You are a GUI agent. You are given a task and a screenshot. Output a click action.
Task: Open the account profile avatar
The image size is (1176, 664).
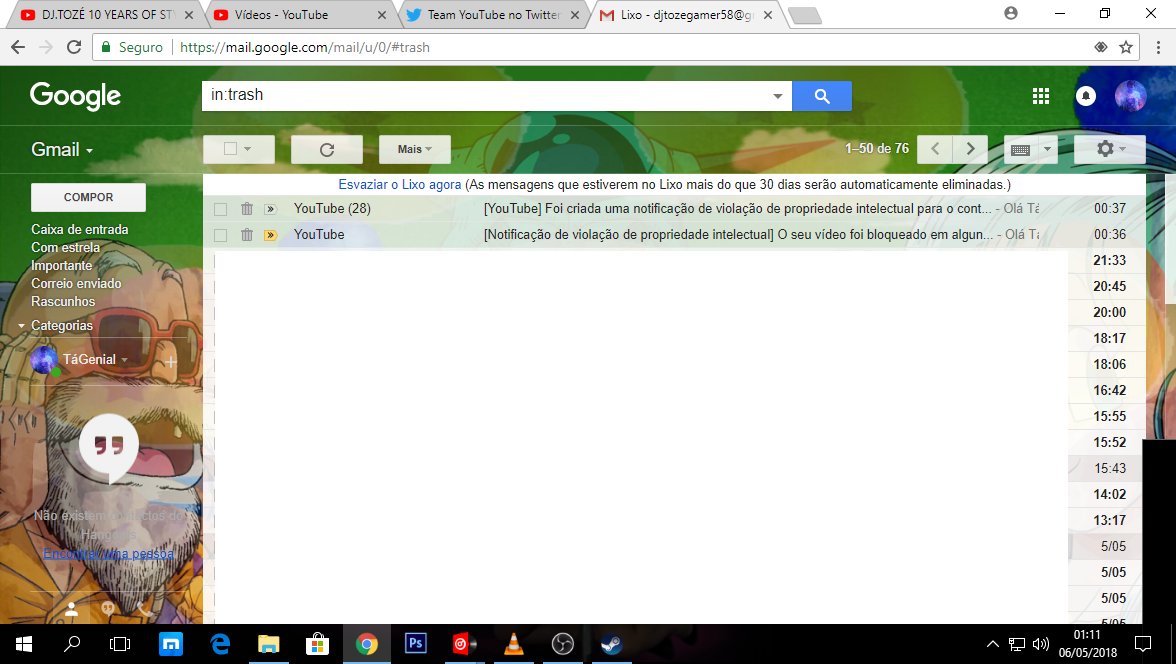(x=1130, y=96)
